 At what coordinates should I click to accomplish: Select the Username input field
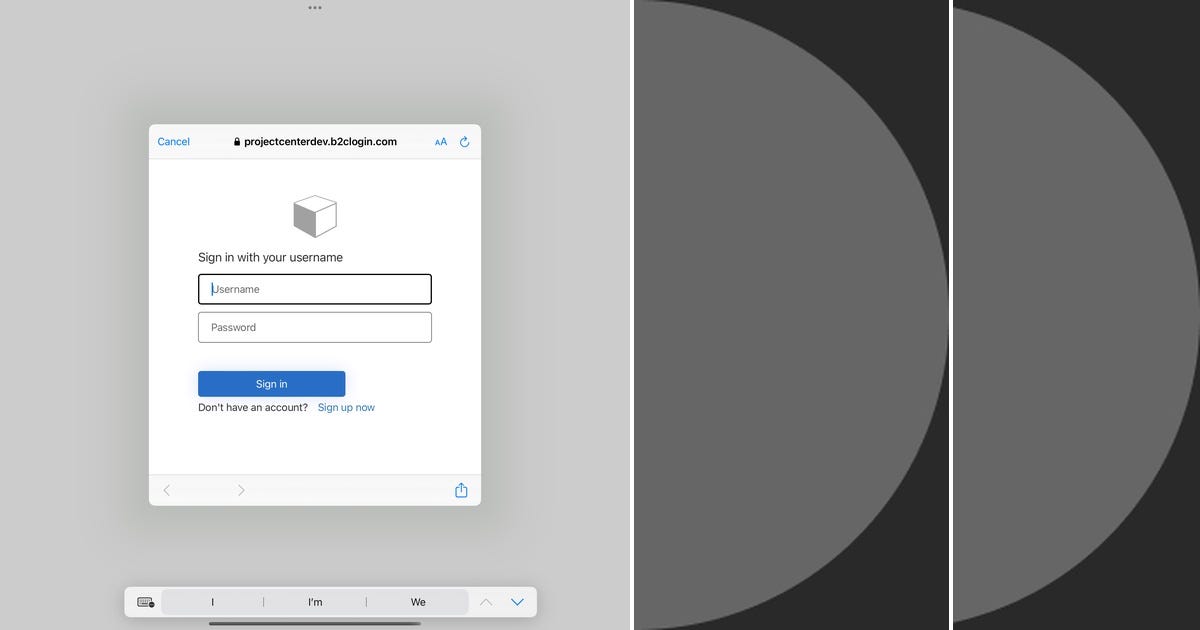(315, 289)
